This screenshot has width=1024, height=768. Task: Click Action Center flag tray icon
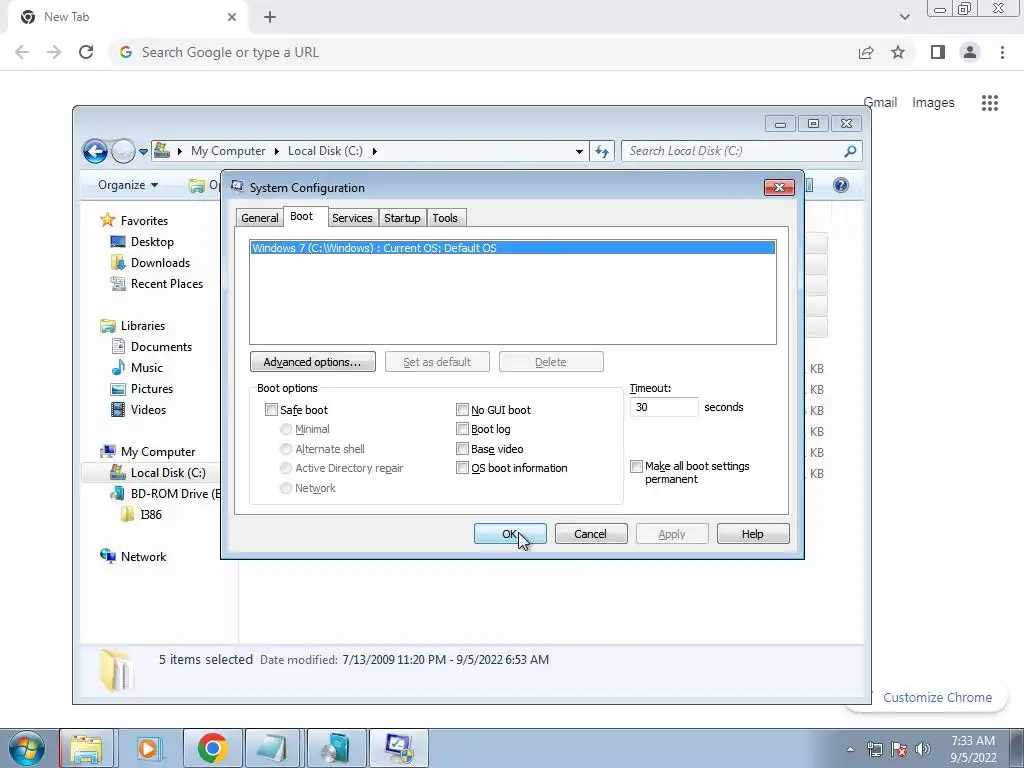tap(899, 749)
